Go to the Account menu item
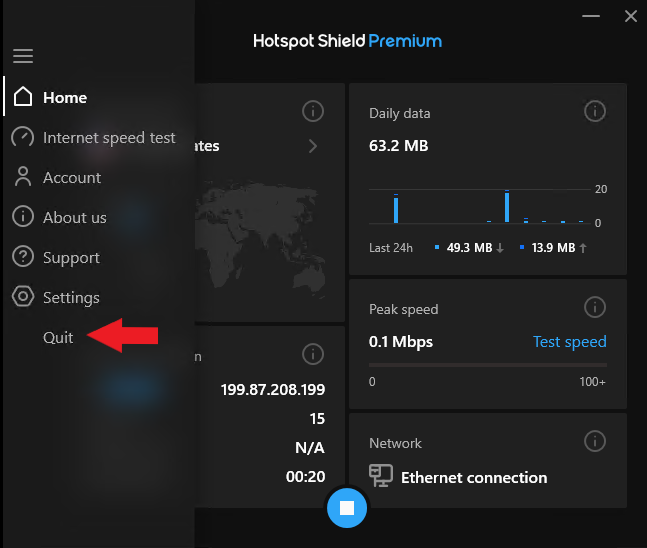 (72, 178)
